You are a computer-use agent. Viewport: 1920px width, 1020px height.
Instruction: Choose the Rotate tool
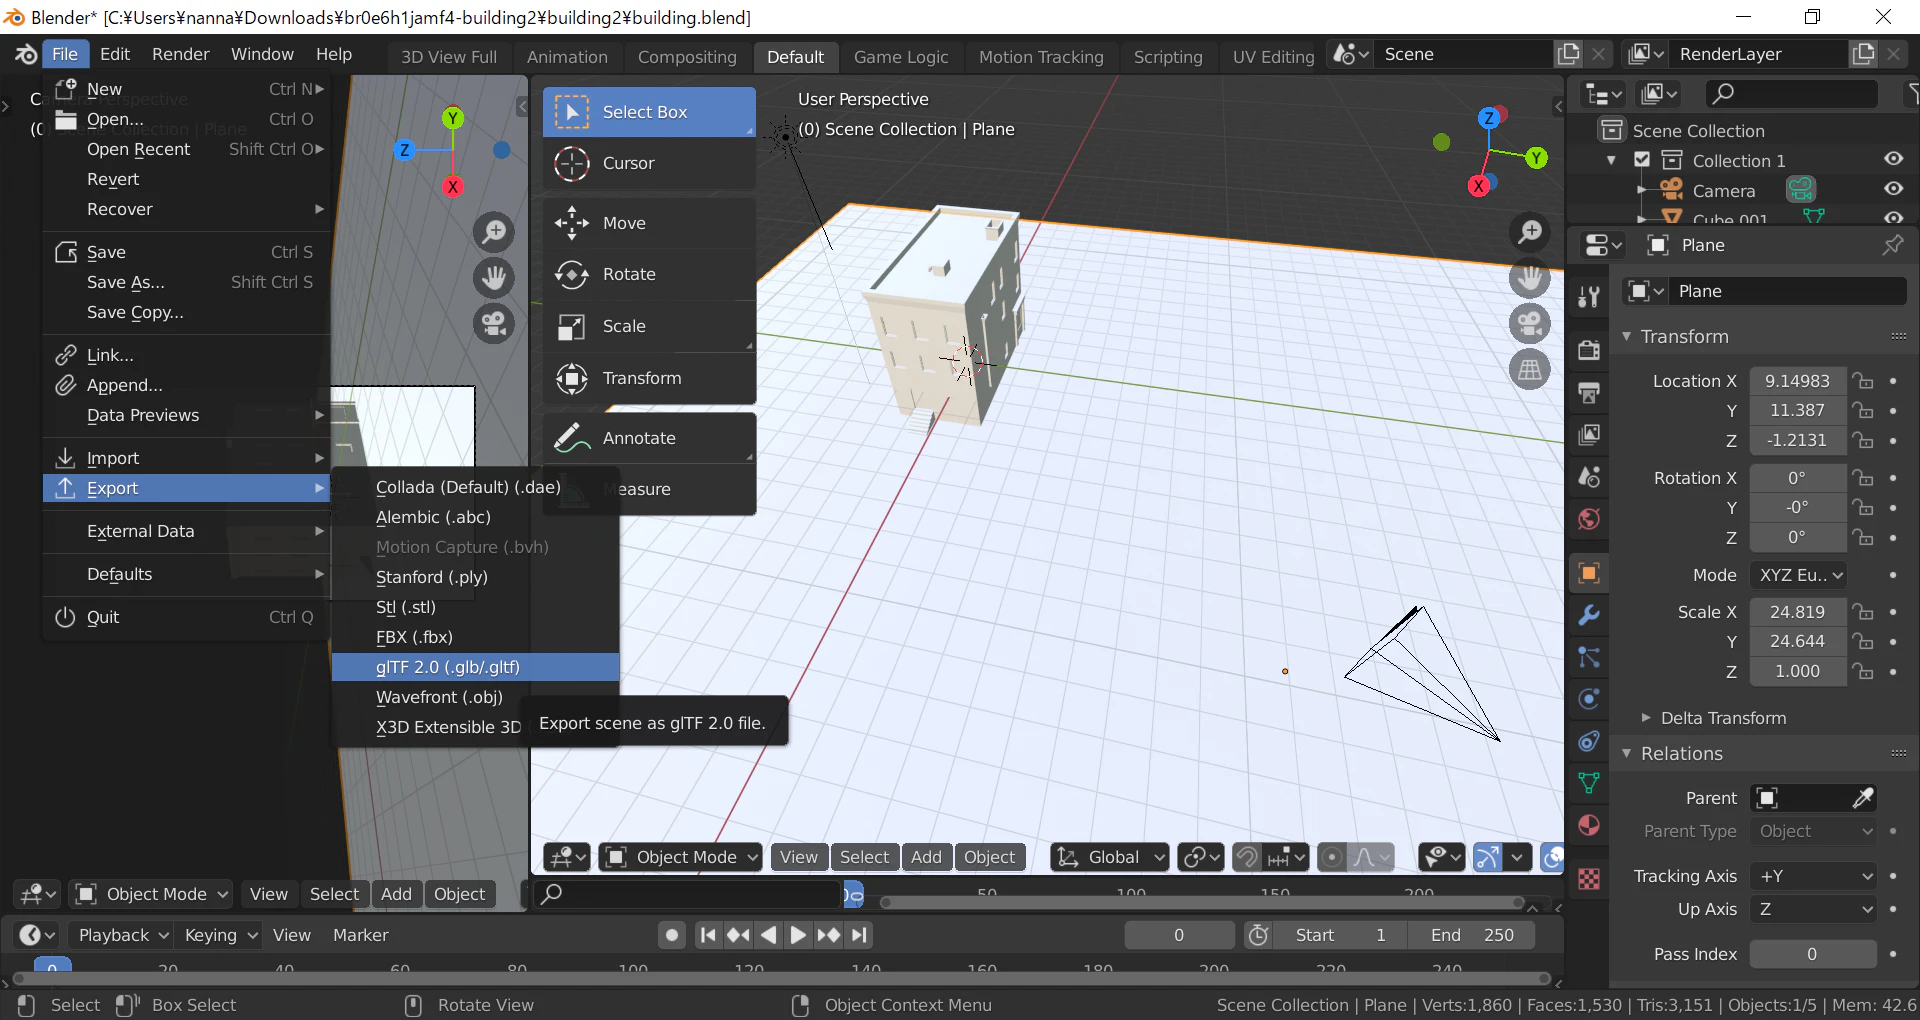tap(649, 274)
